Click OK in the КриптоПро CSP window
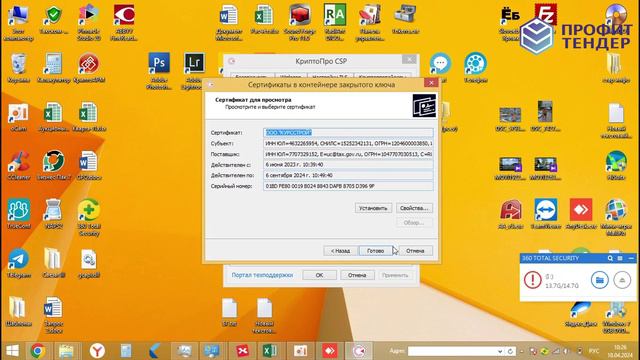 coord(320,275)
